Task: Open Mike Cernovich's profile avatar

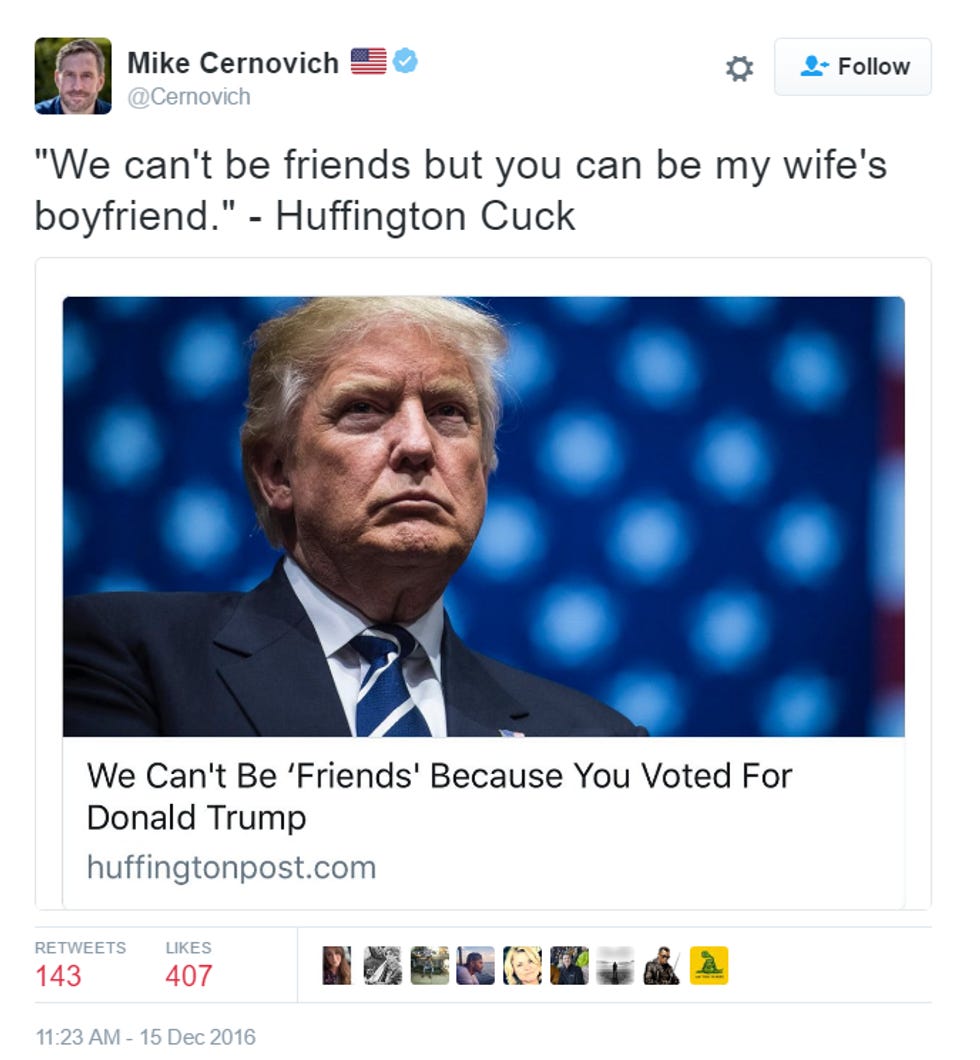Action: click(x=73, y=76)
